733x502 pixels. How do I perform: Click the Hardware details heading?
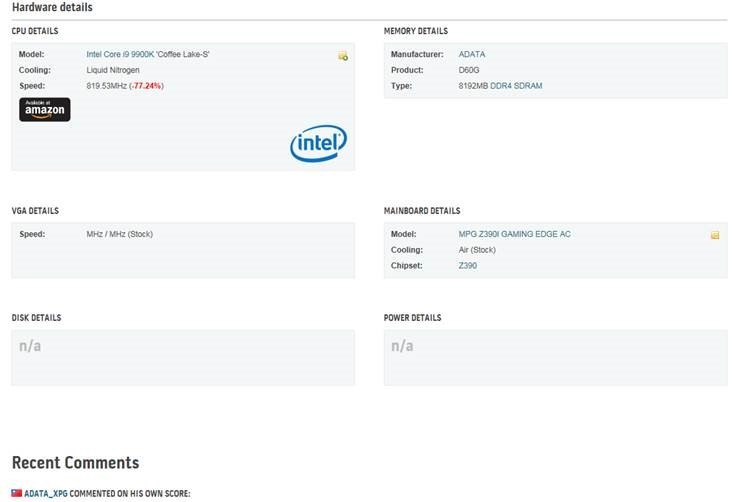(52, 7)
